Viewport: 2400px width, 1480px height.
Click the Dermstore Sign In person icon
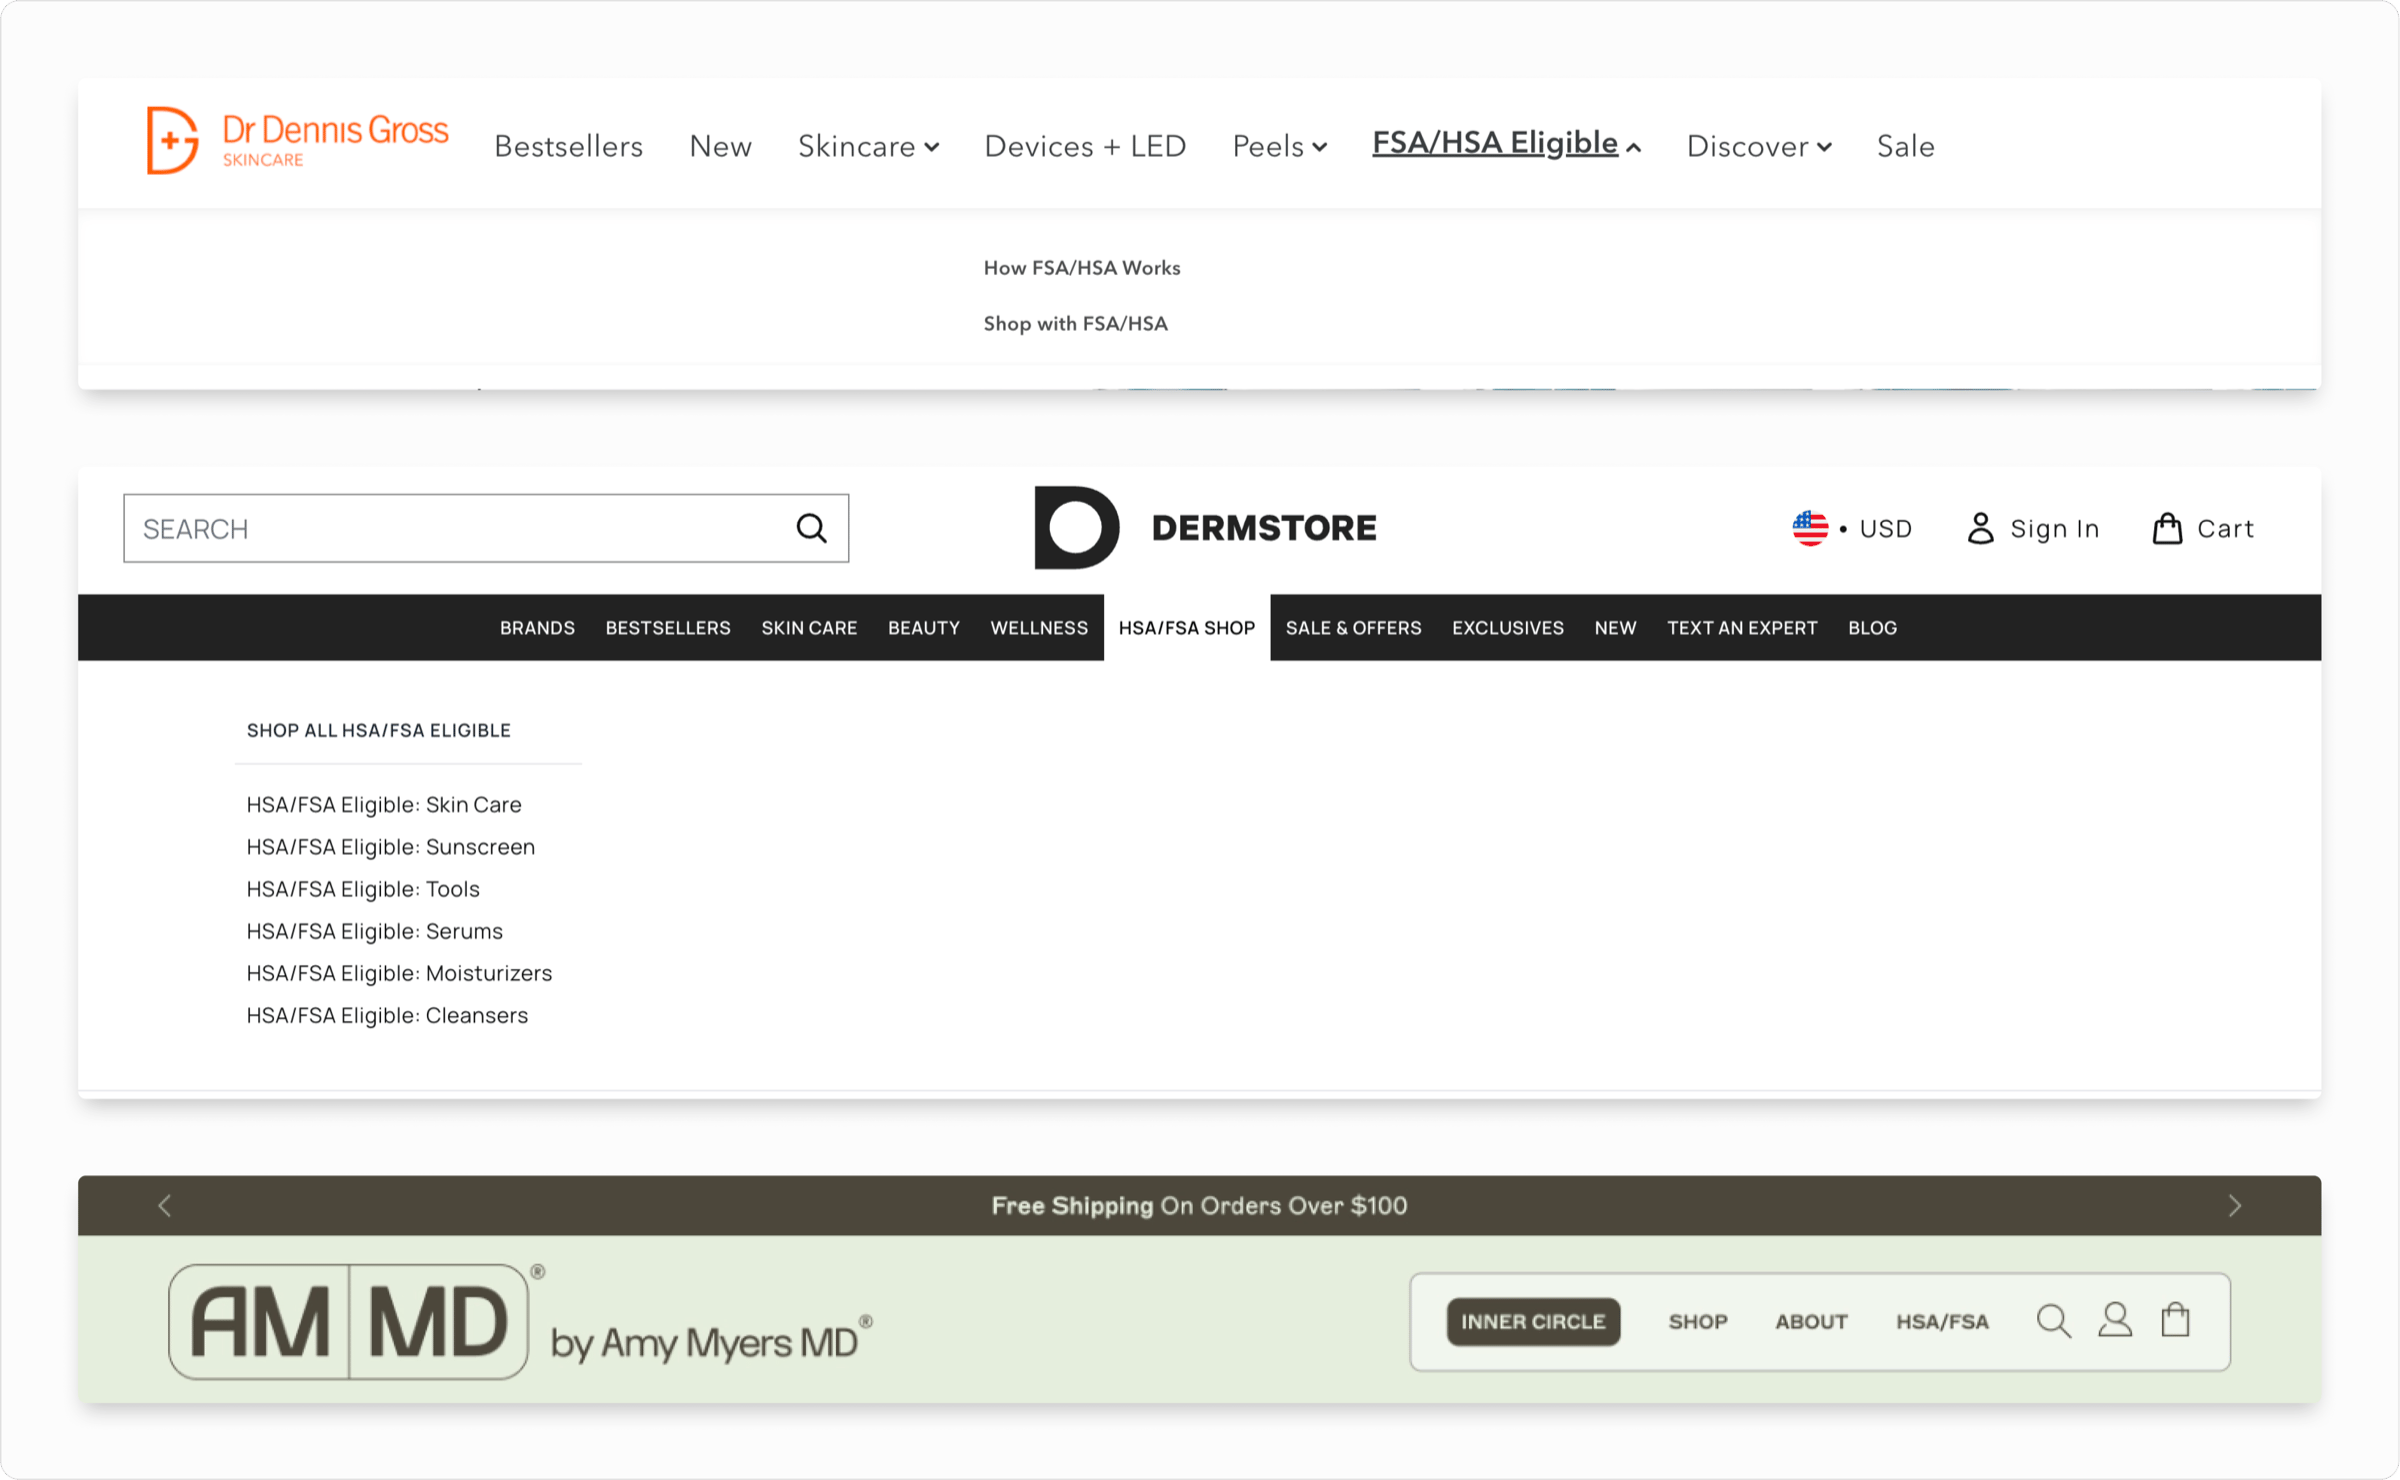1980,528
